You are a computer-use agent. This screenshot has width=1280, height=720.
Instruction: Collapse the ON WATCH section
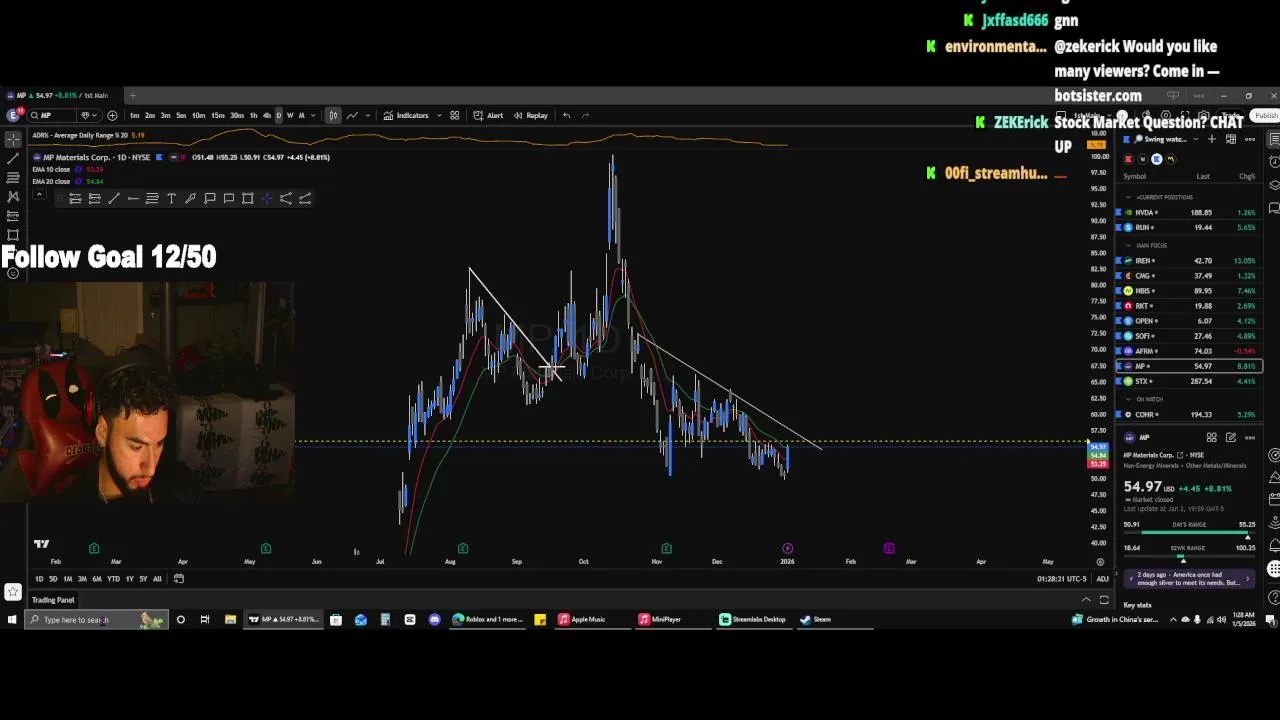coord(1128,399)
